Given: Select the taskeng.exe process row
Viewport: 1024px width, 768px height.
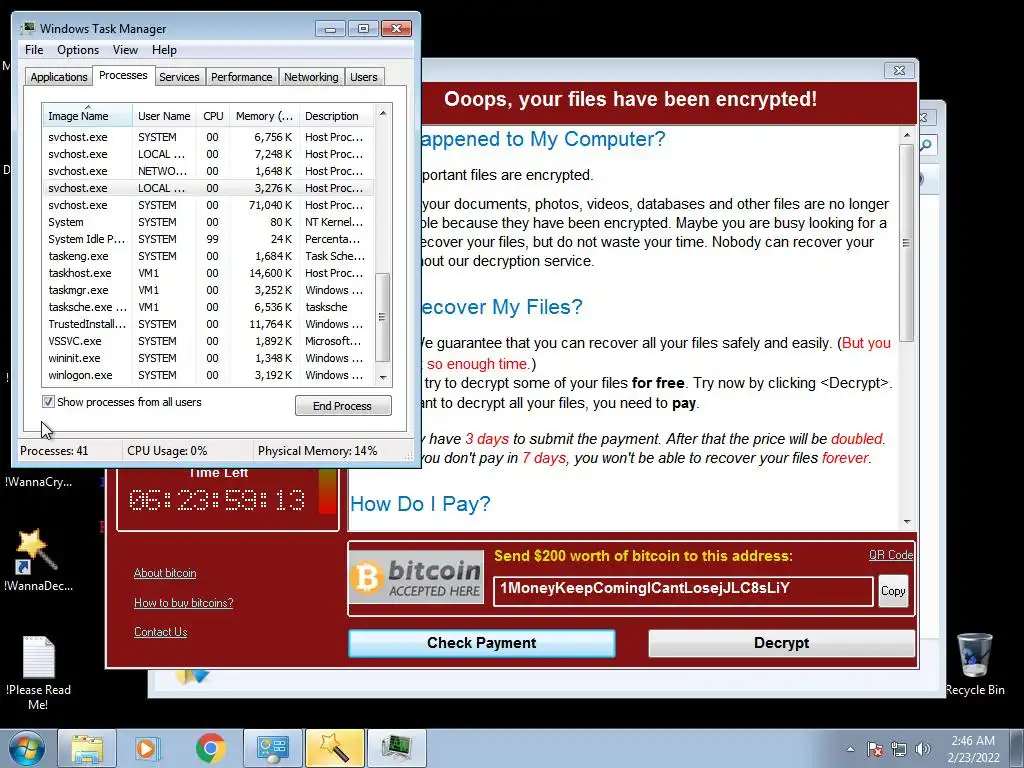Looking at the screenshot, I should coord(208,256).
